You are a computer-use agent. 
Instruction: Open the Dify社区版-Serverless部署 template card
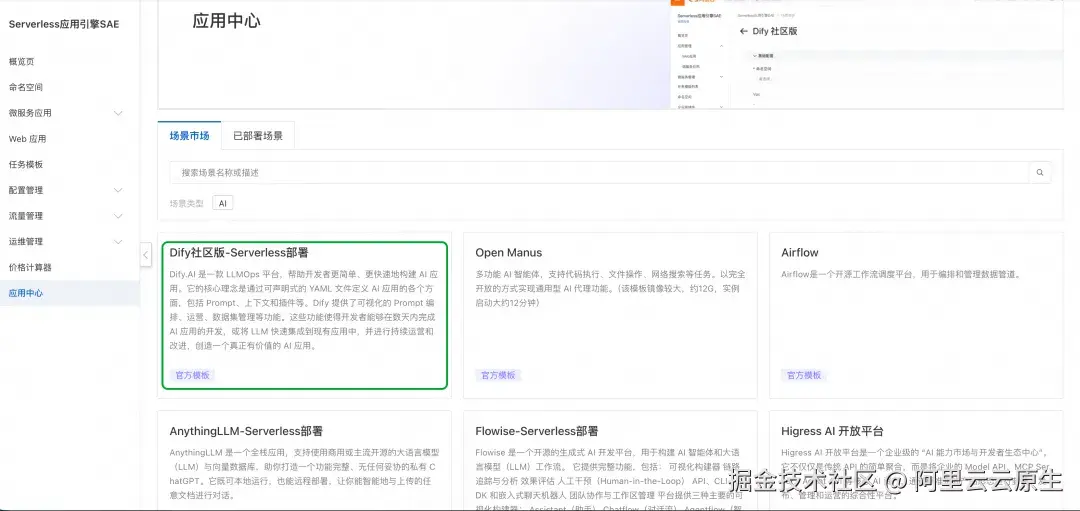(303, 314)
